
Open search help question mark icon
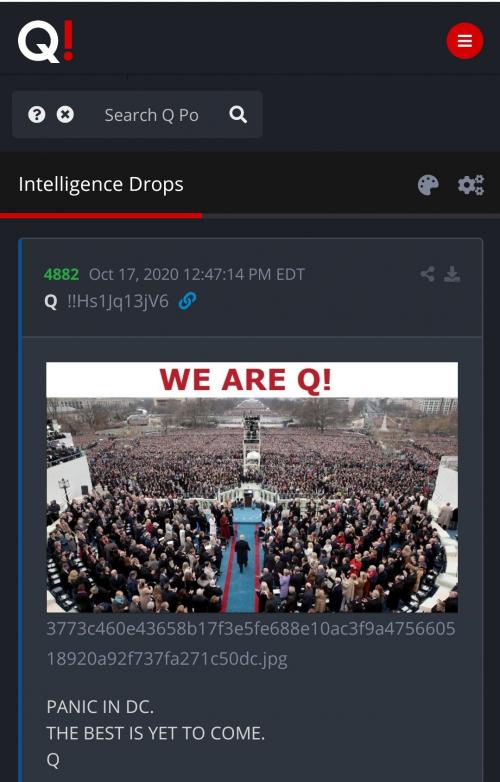pyautogui.click(x=37, y=115)
